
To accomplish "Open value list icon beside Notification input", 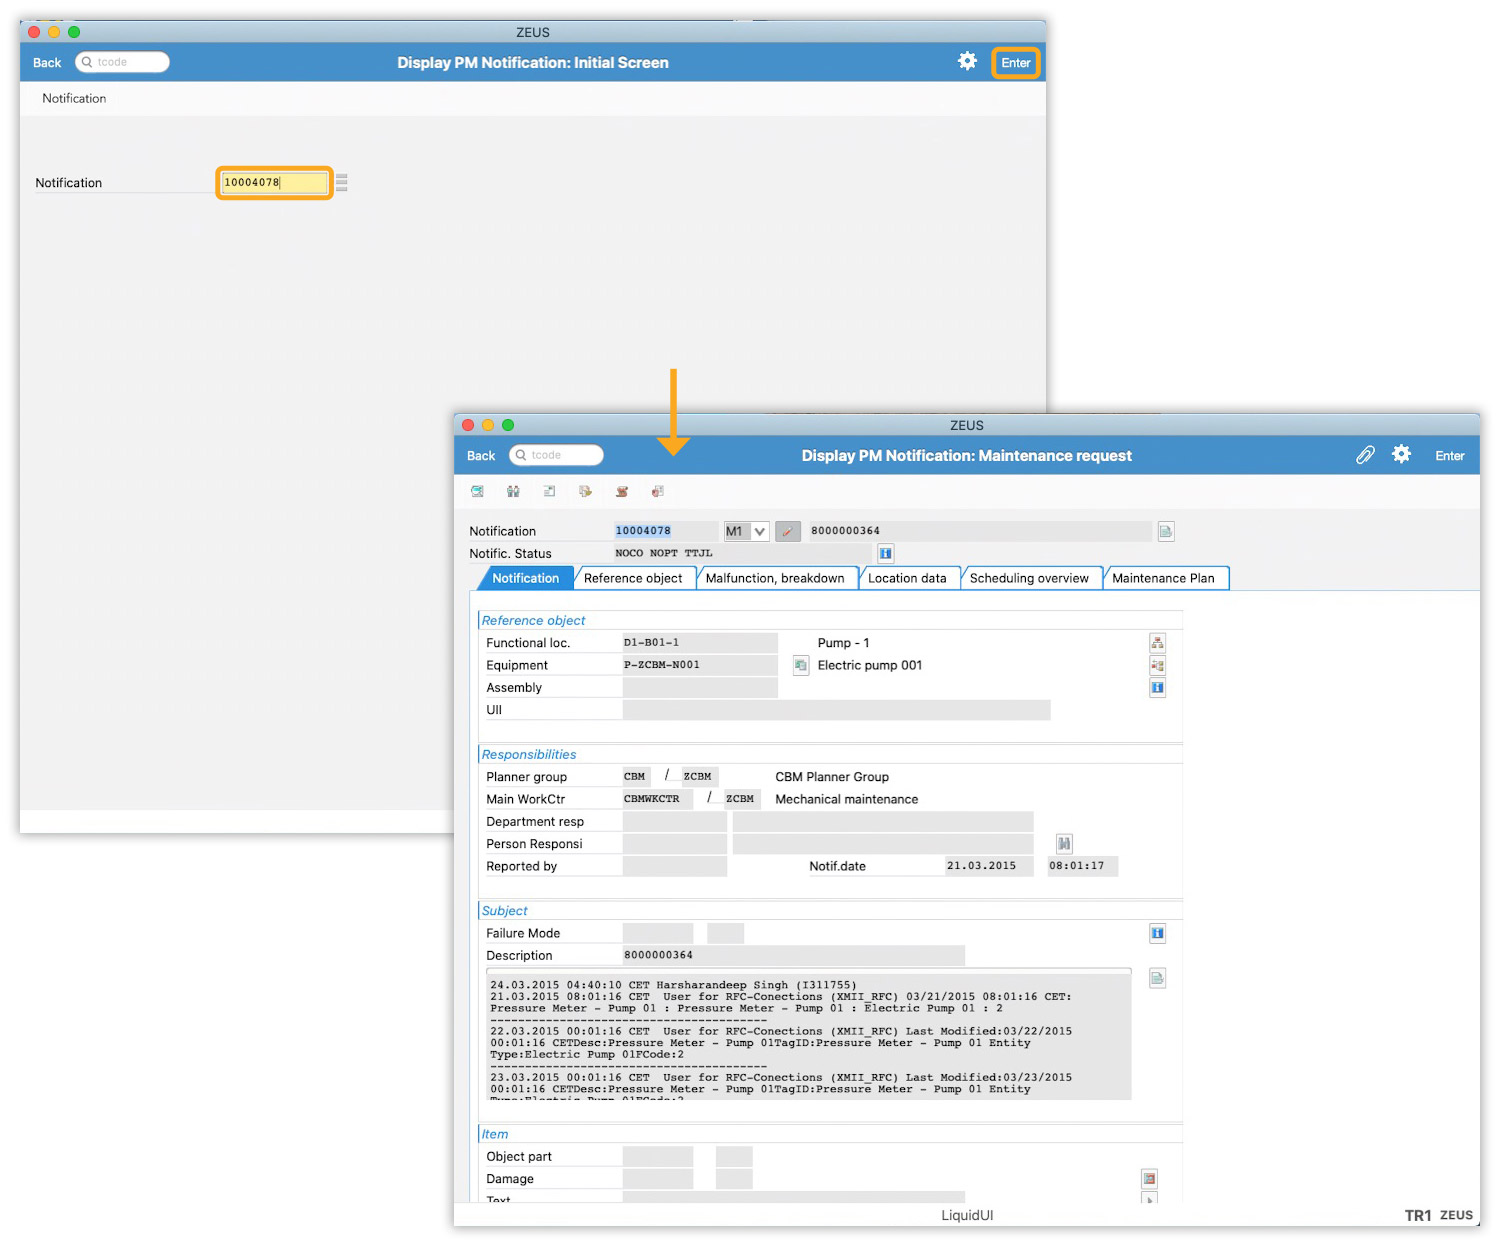I will click(342, 183).
